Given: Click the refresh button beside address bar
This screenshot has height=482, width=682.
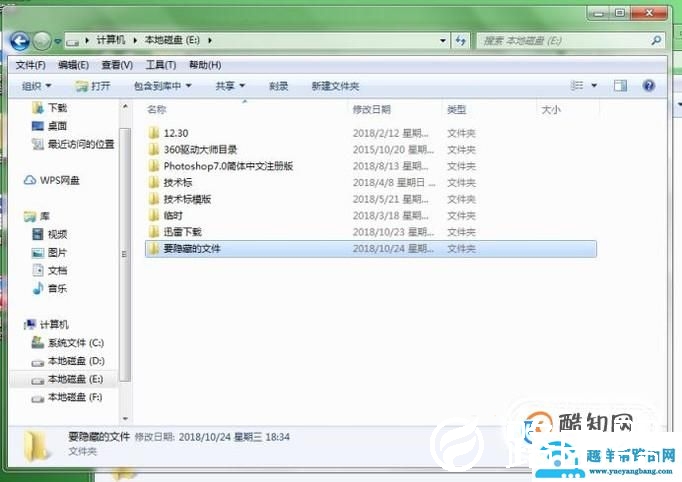Looking at the screenshot, I should [461, 41].
